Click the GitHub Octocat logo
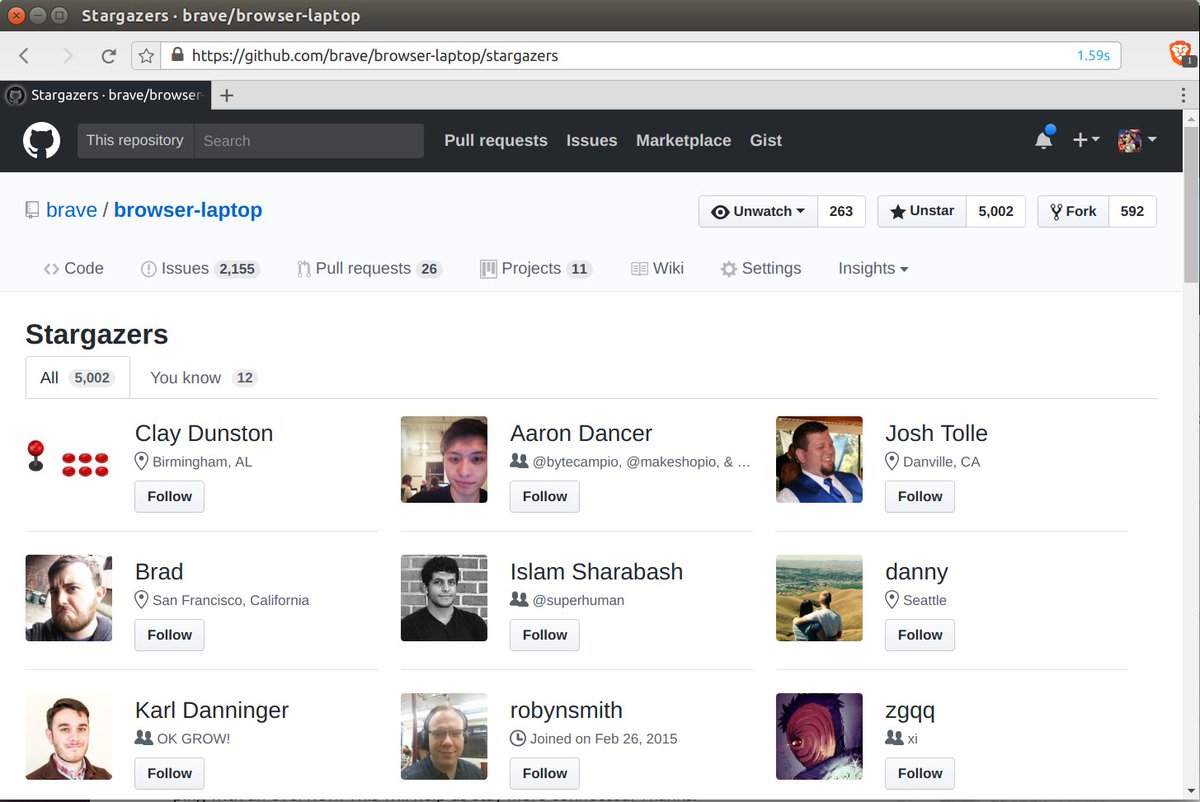Screen dimensions: 1200x802 tap(42, 140)
